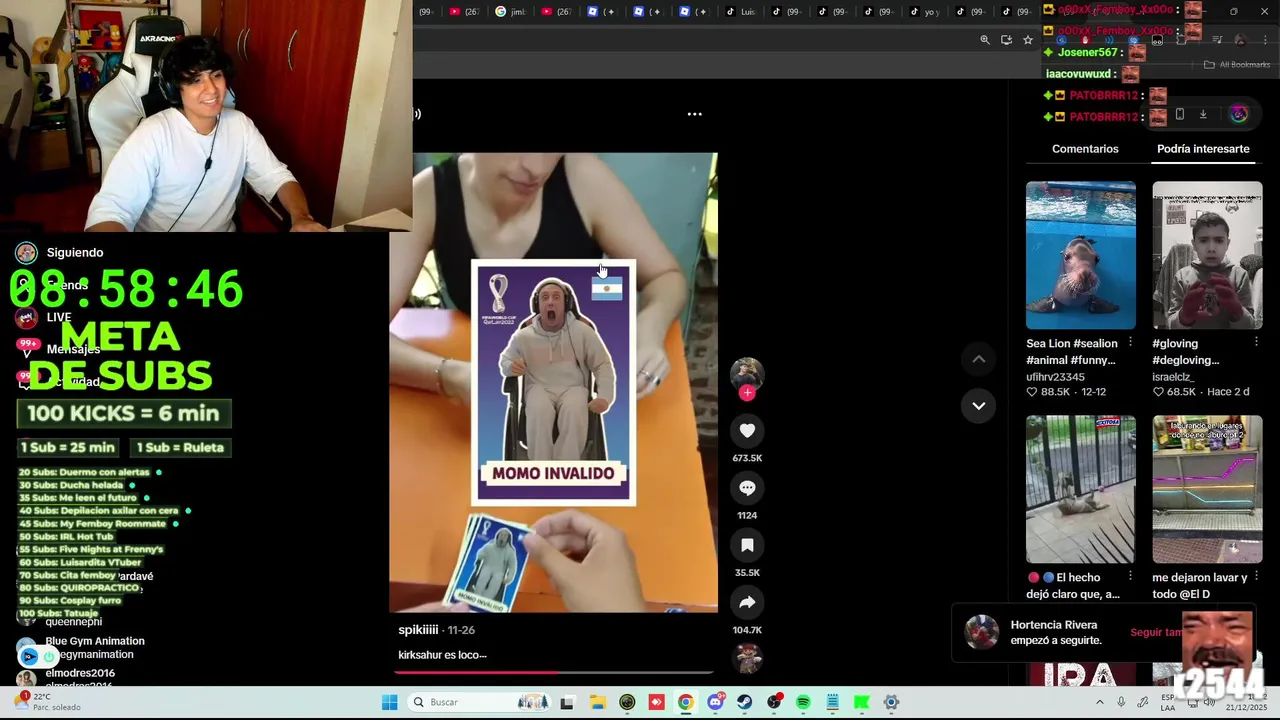Open the uflhrv23345 author name
This screenshot has width=1280, height=720.
[x=1055, y=377]
